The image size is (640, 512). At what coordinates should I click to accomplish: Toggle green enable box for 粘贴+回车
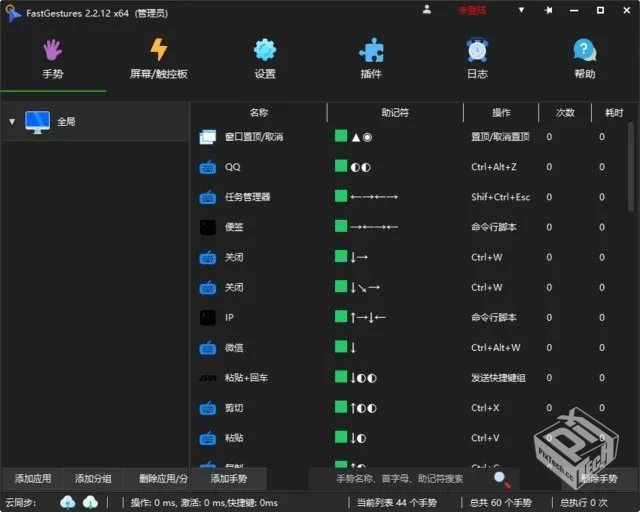341,376
